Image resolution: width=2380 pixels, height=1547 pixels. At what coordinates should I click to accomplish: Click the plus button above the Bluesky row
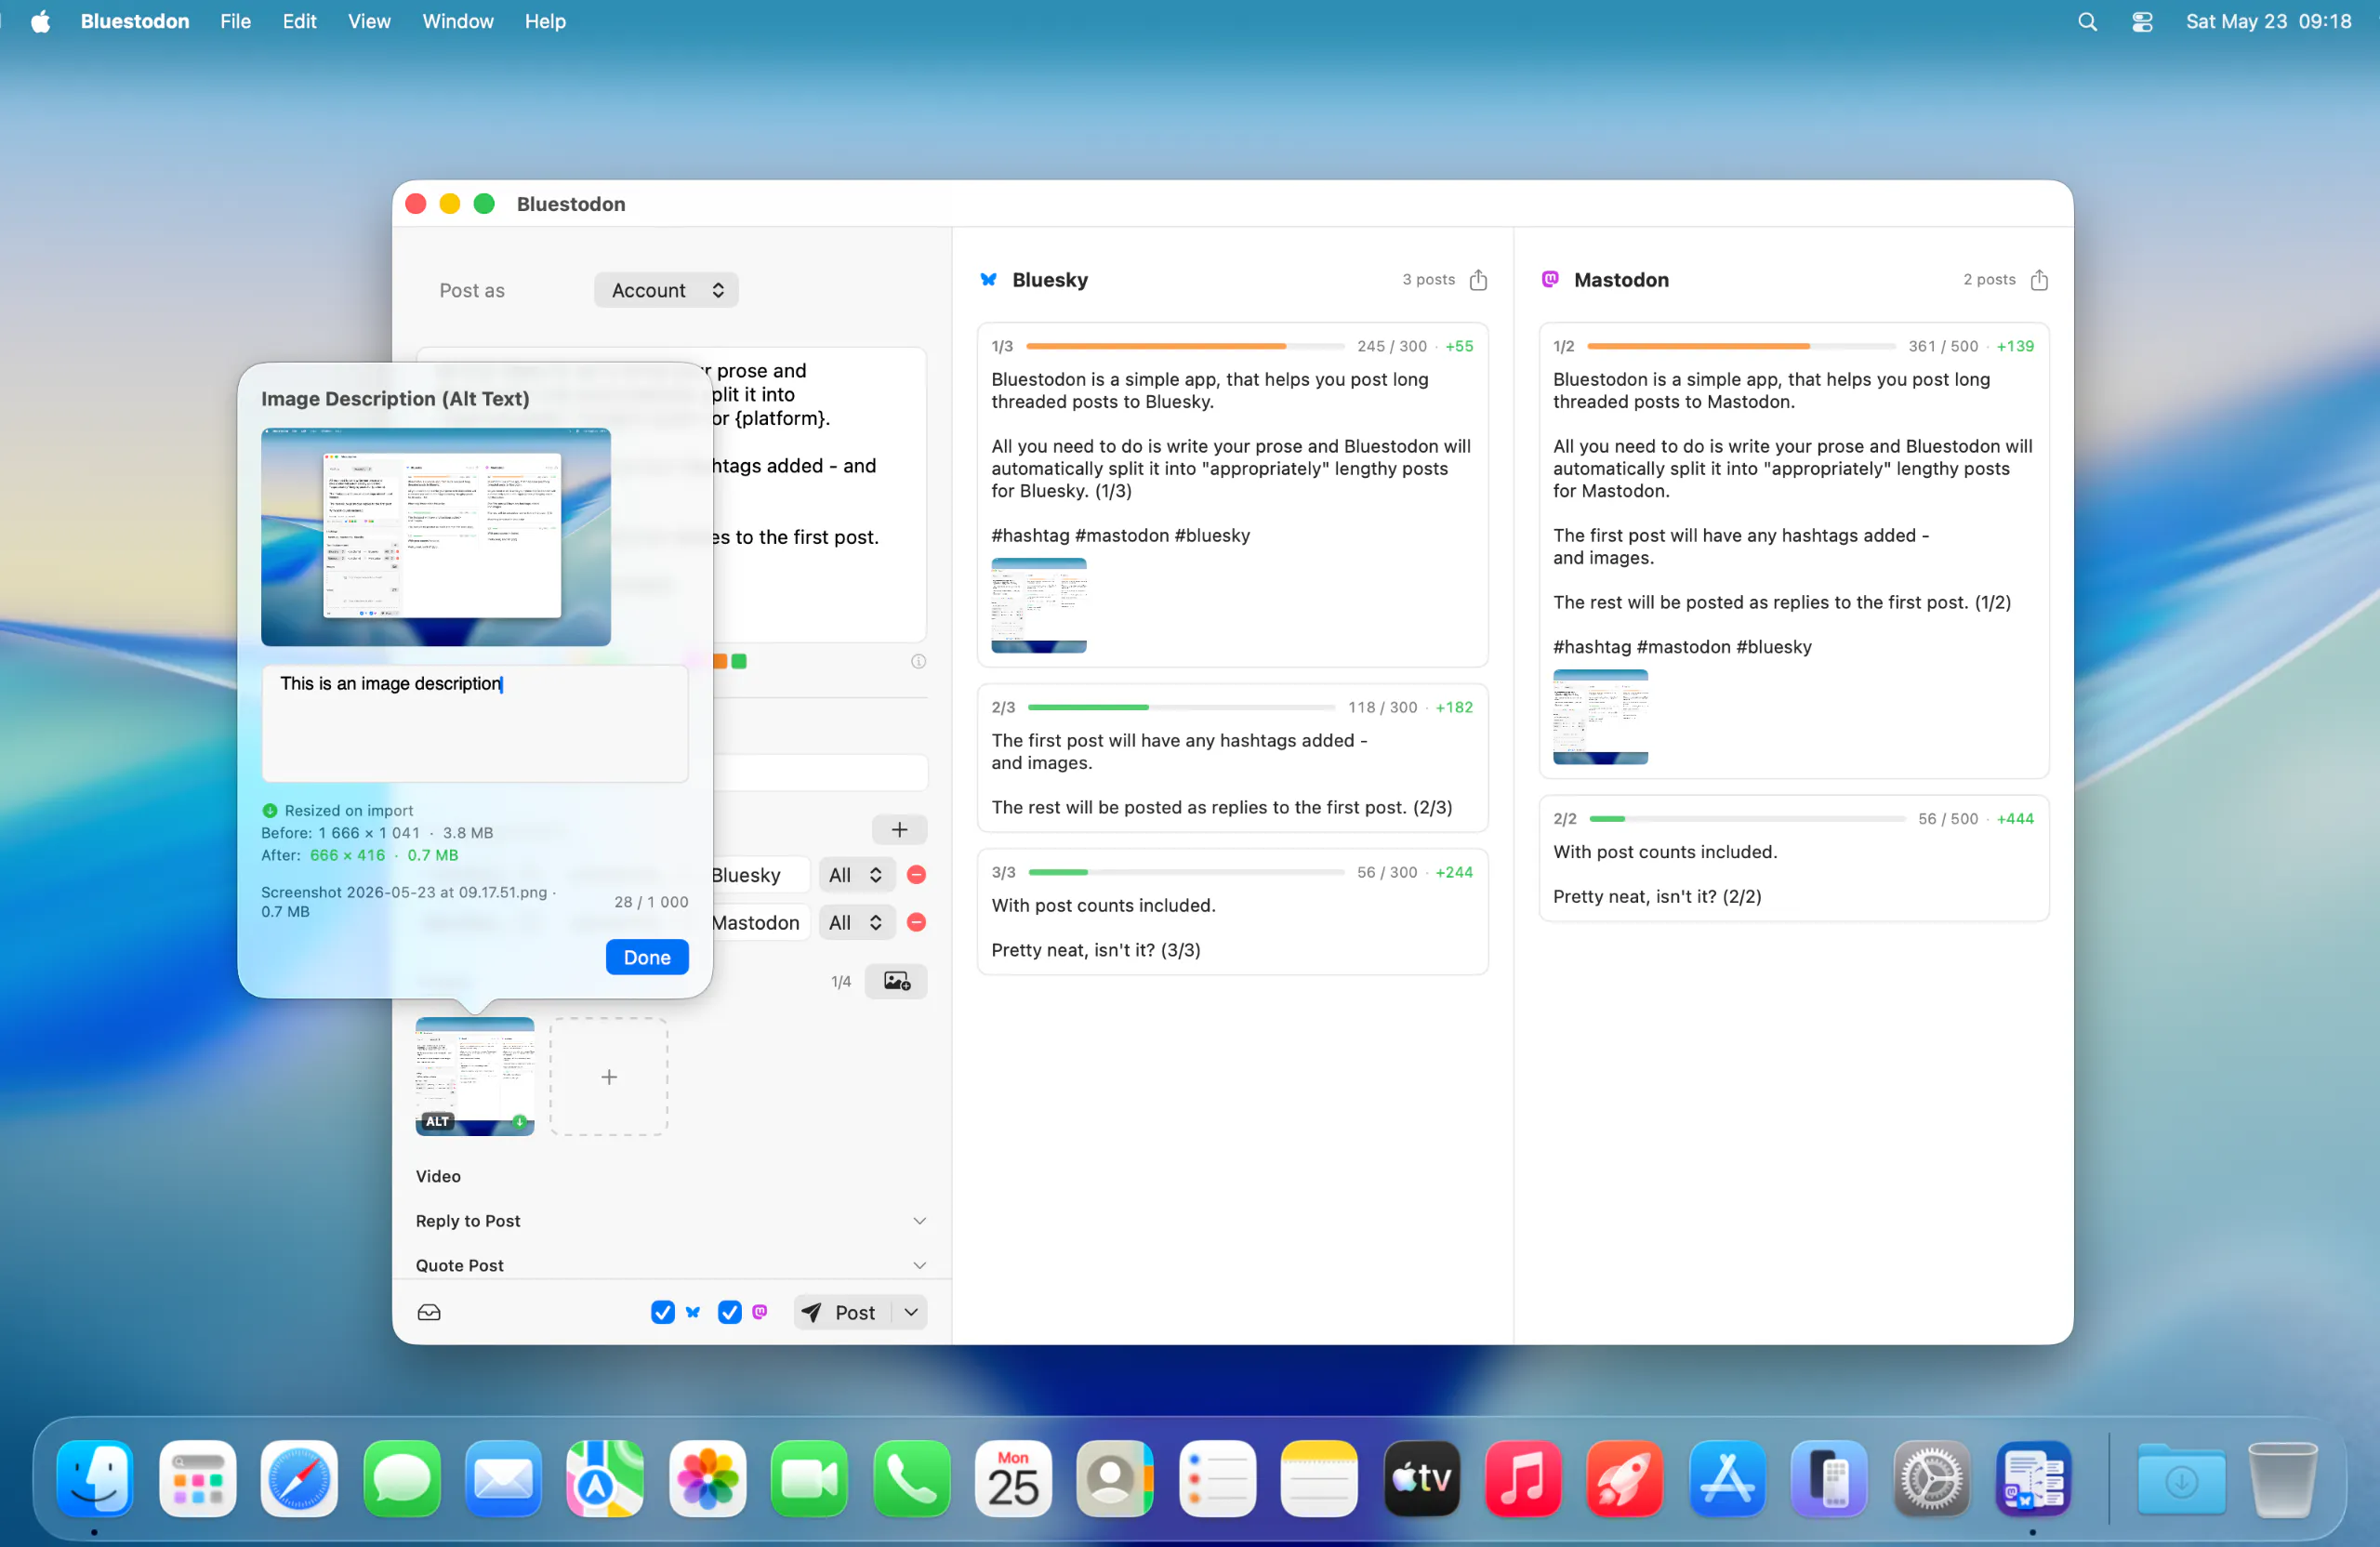click(x=899, y=829)
